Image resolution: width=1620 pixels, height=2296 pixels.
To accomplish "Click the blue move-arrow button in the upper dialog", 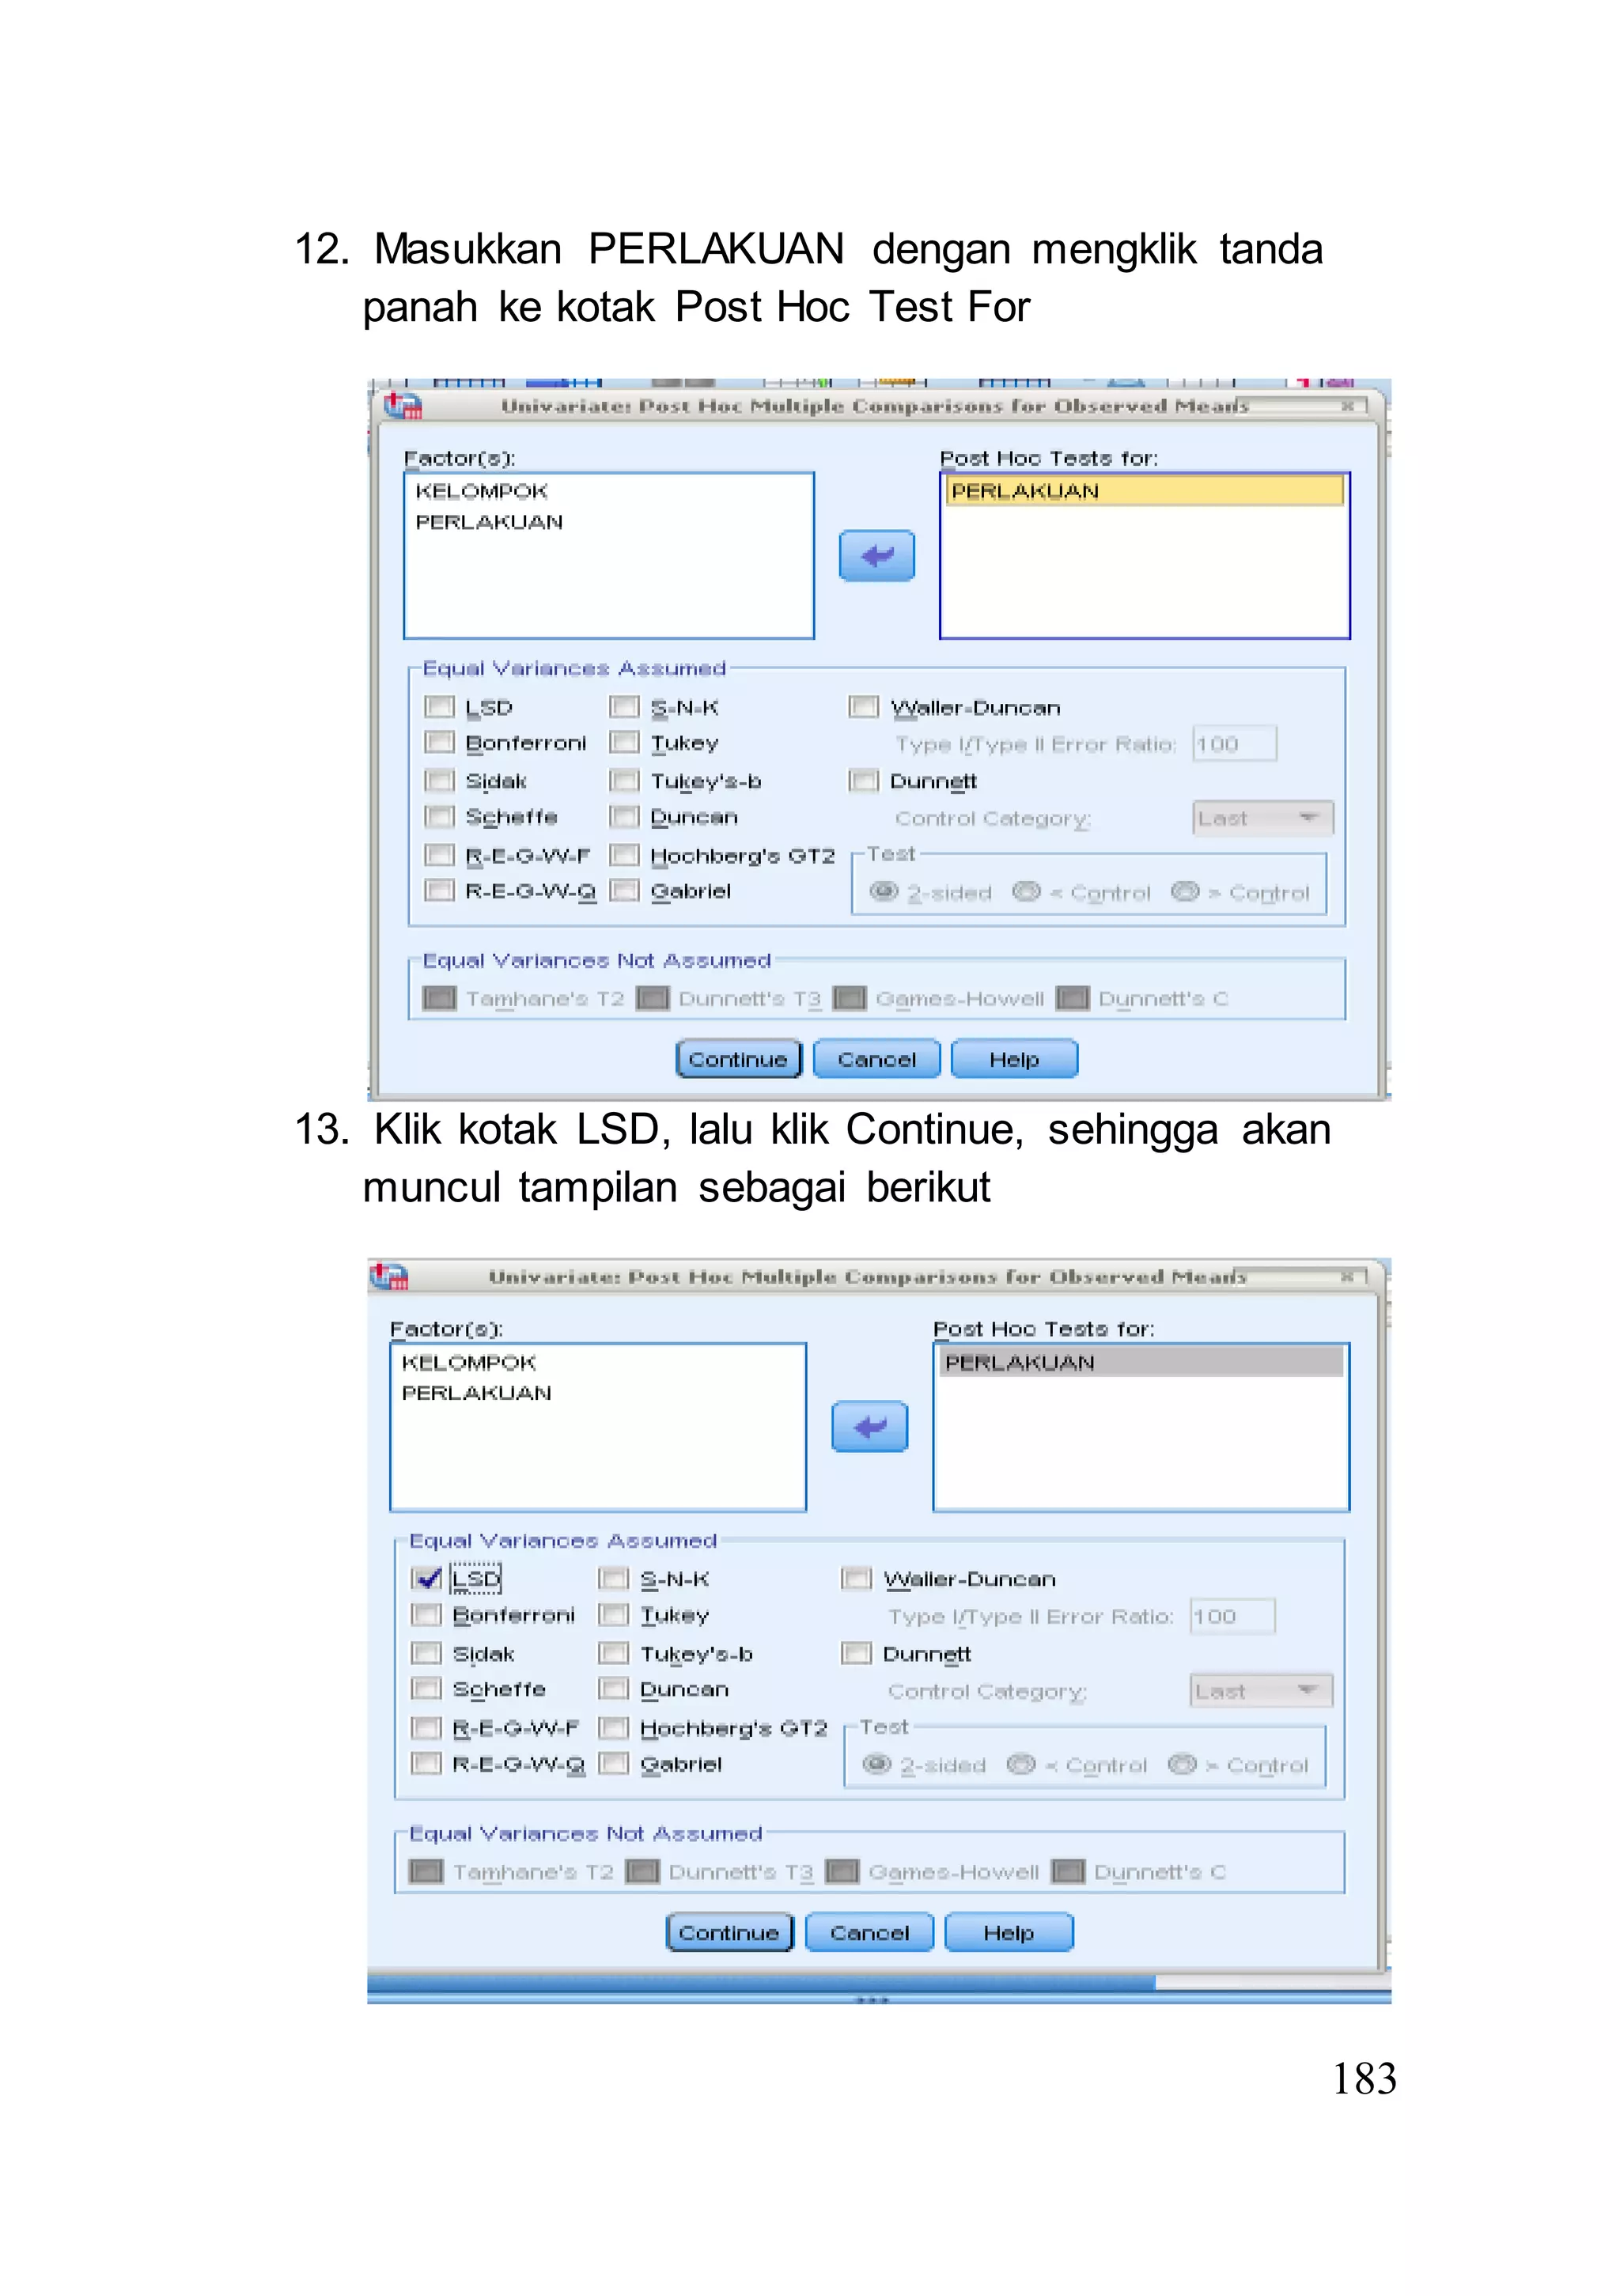I will point(876,555).
